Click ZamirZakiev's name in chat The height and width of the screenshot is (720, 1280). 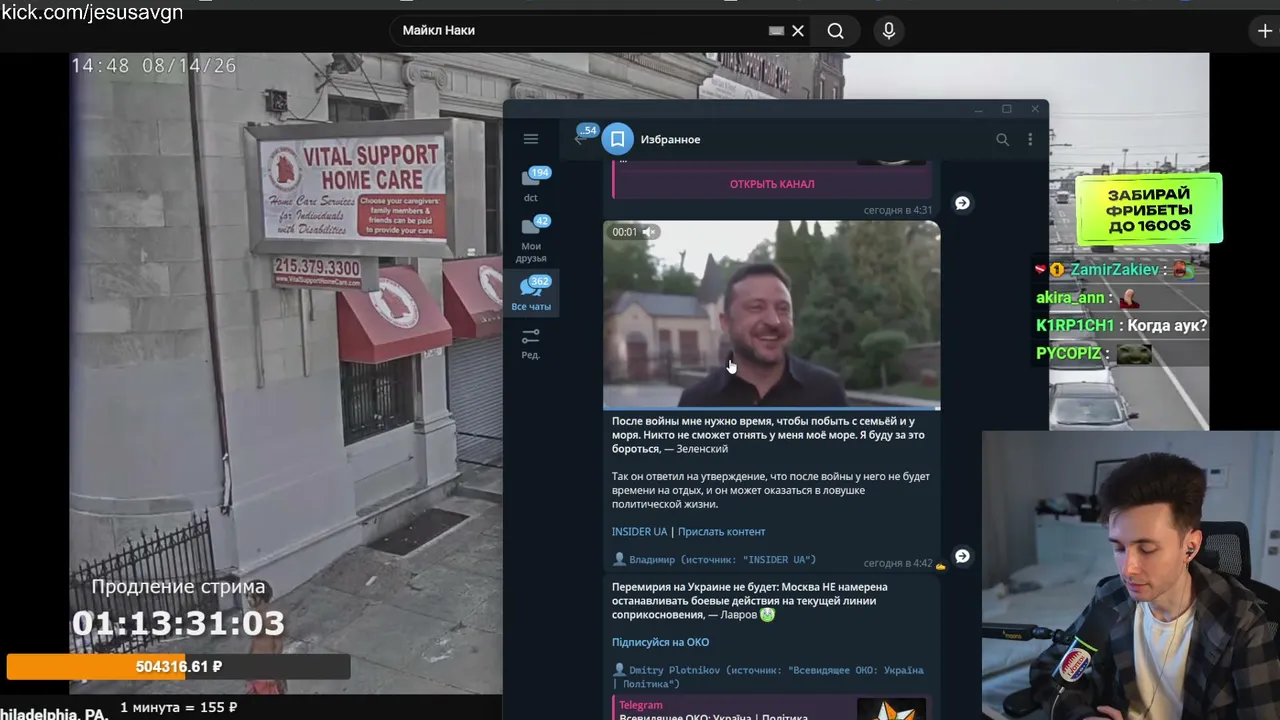(x=1114, y=270)
